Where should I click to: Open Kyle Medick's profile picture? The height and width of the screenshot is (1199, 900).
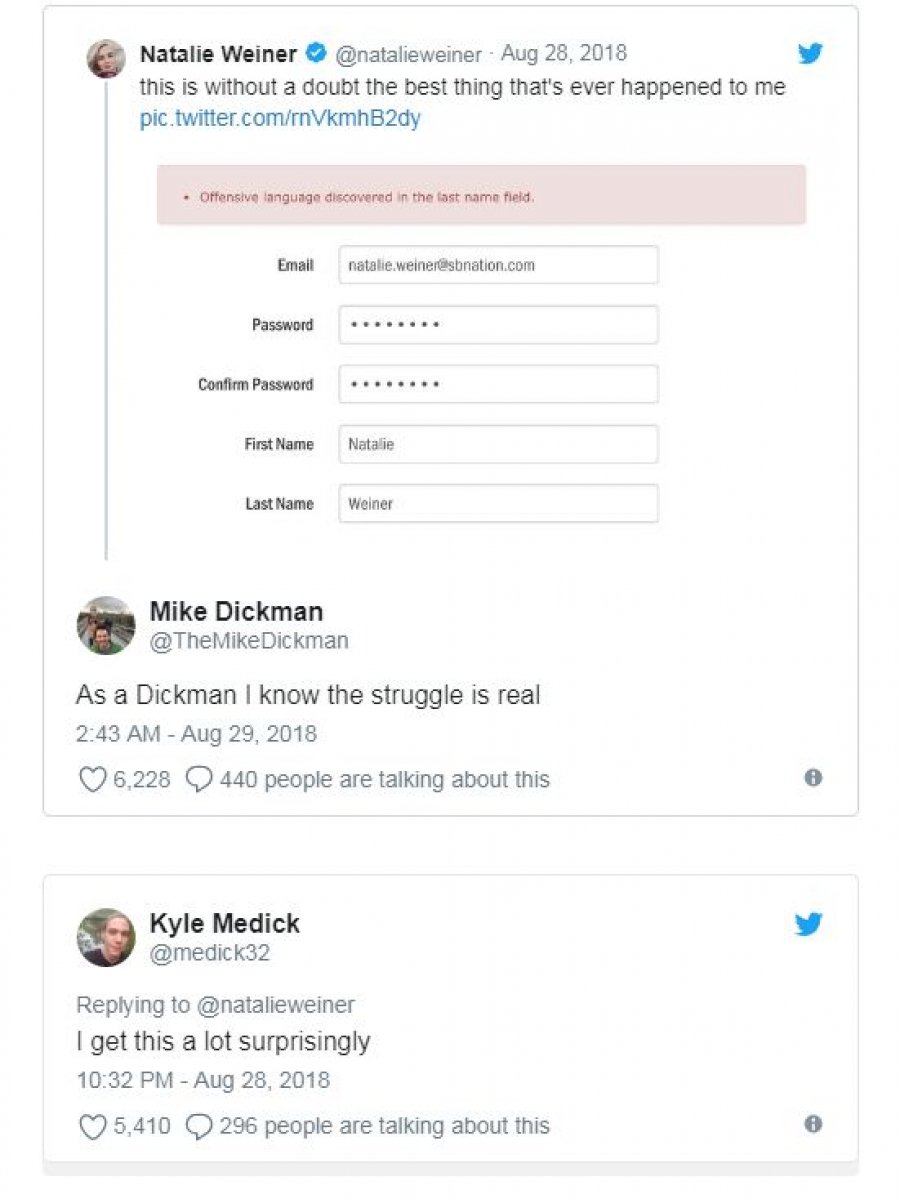coord(106,937)
